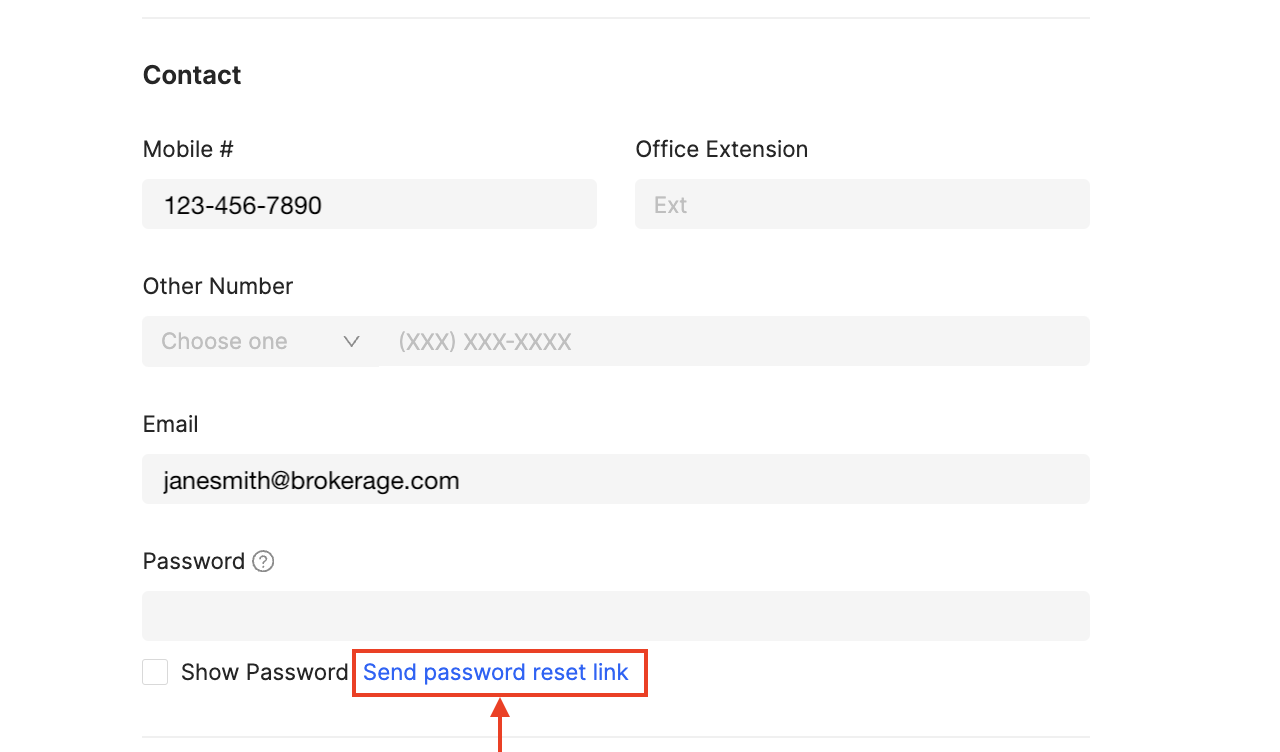Click the Choose one placeholder text

224,341
